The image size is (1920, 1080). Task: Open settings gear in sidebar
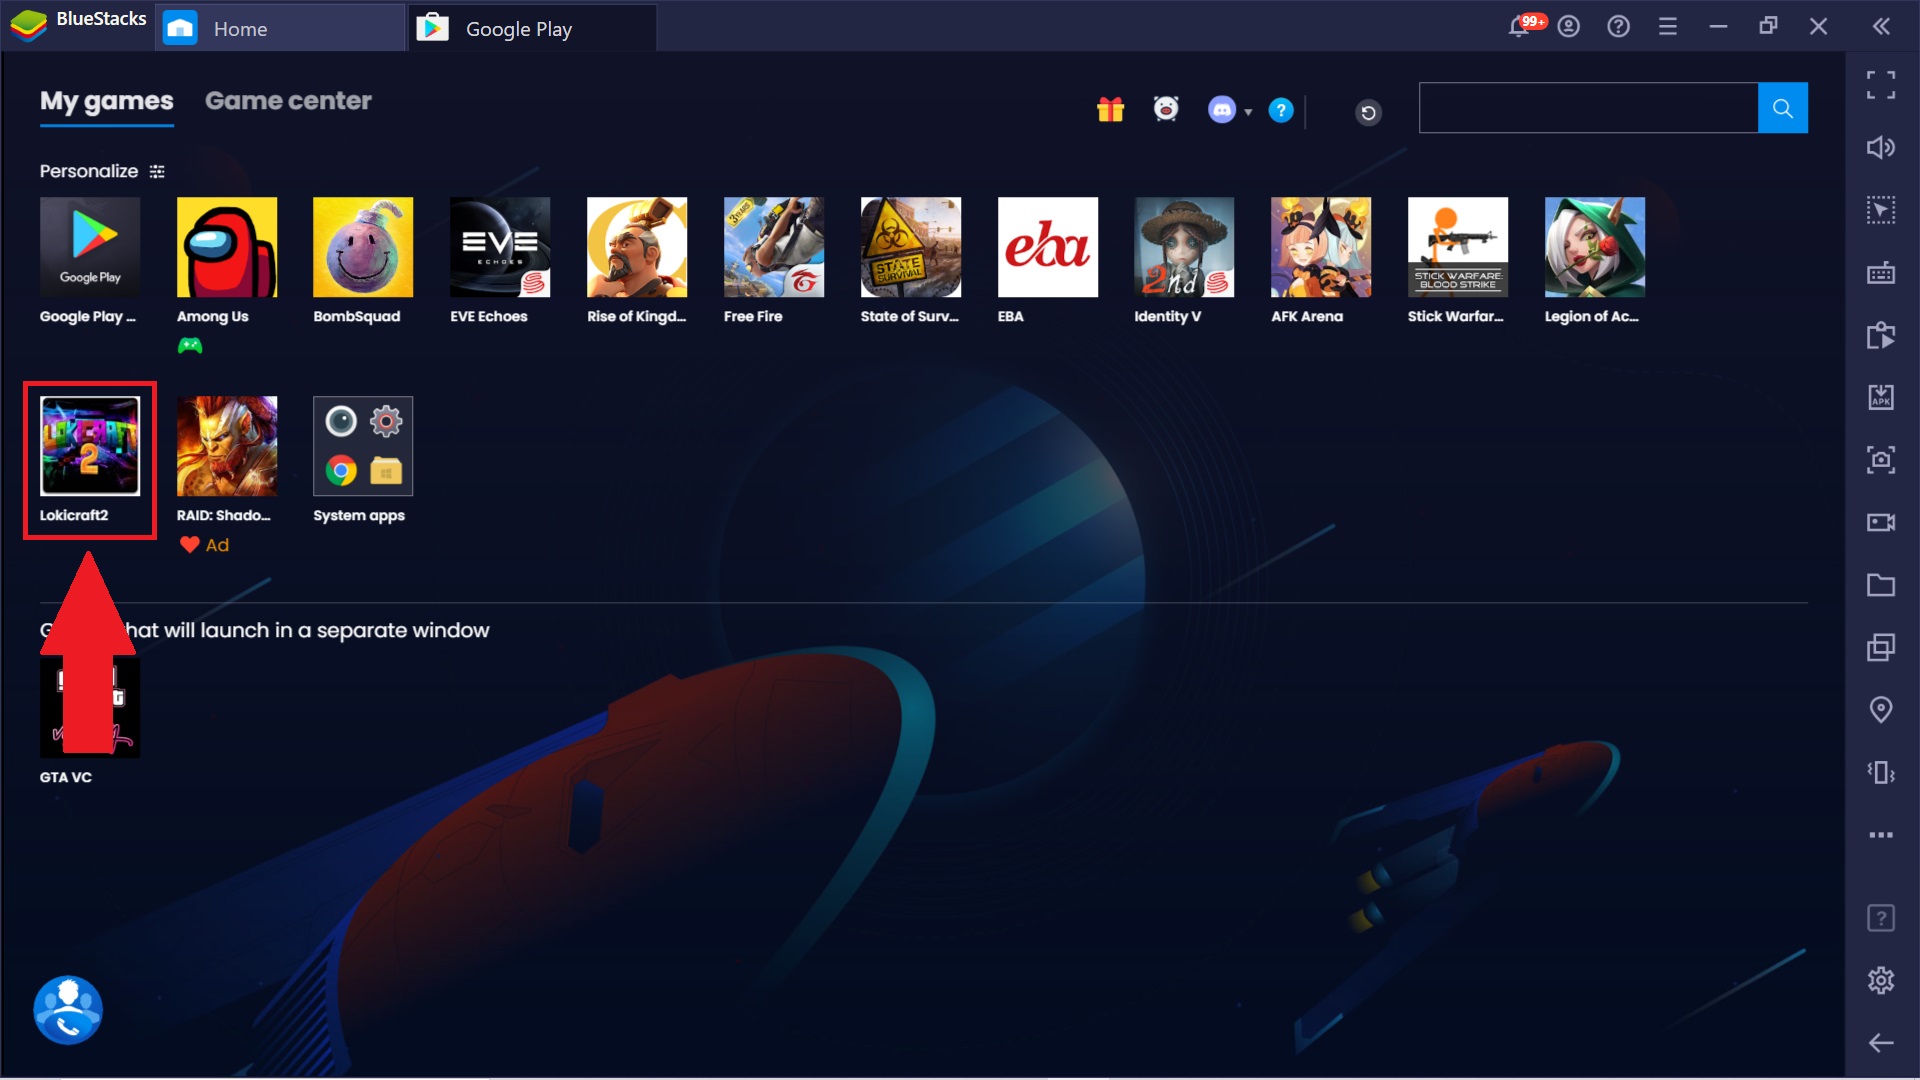1881,980
